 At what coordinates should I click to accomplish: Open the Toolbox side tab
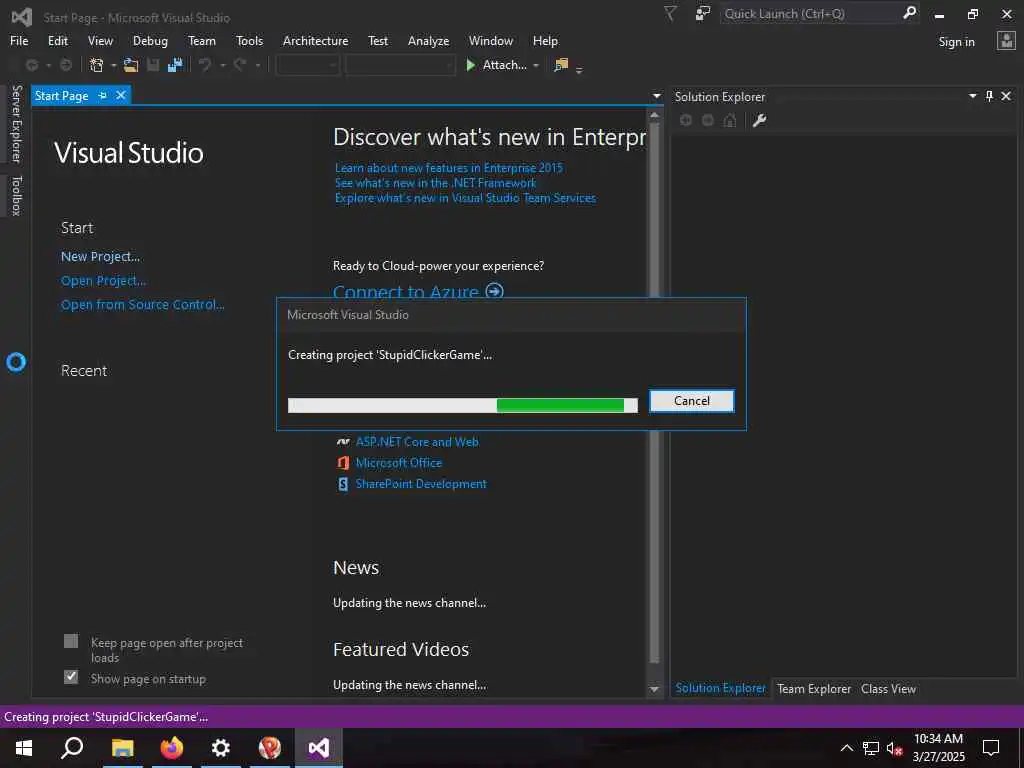16,195
